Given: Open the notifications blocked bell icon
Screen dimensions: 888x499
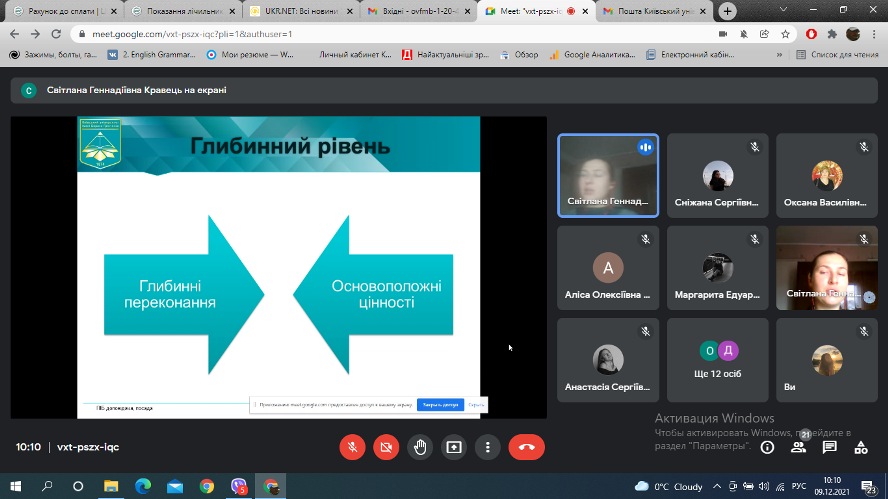Looking at the screenshot, I should [x=744, y=34].
